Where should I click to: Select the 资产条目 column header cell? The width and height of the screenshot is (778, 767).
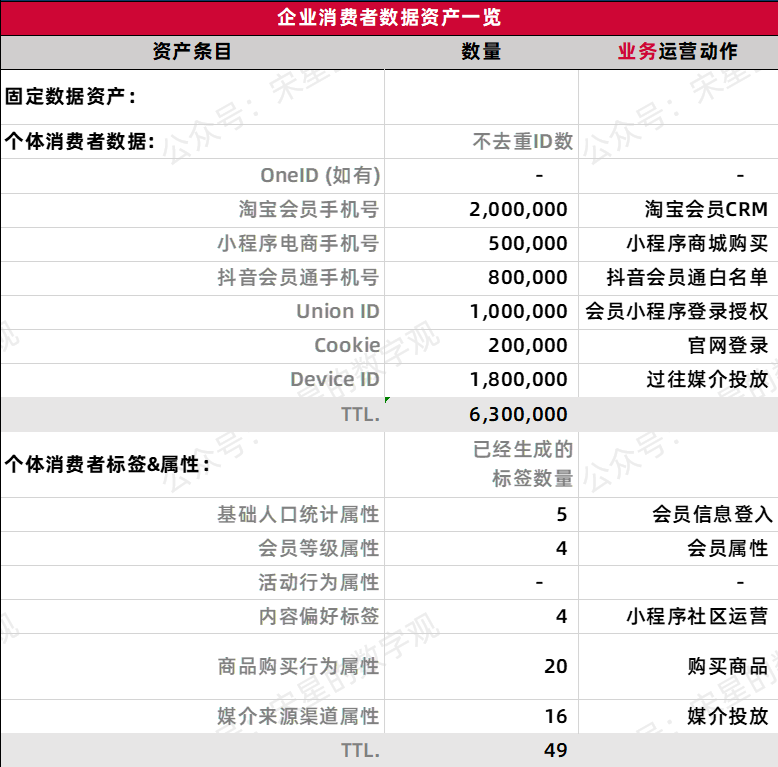click(192, 52)
